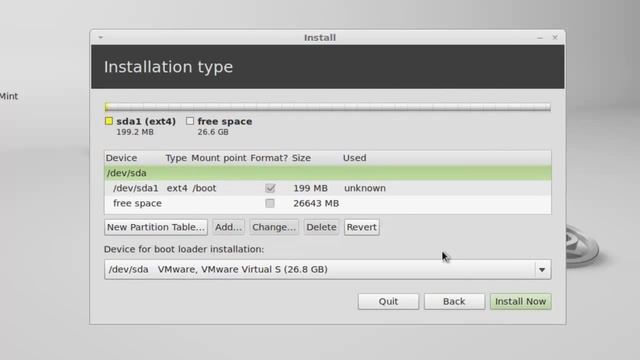This screenshot has height=360, width=640.
Task: Revert partition changes
Action: [362, 227]
